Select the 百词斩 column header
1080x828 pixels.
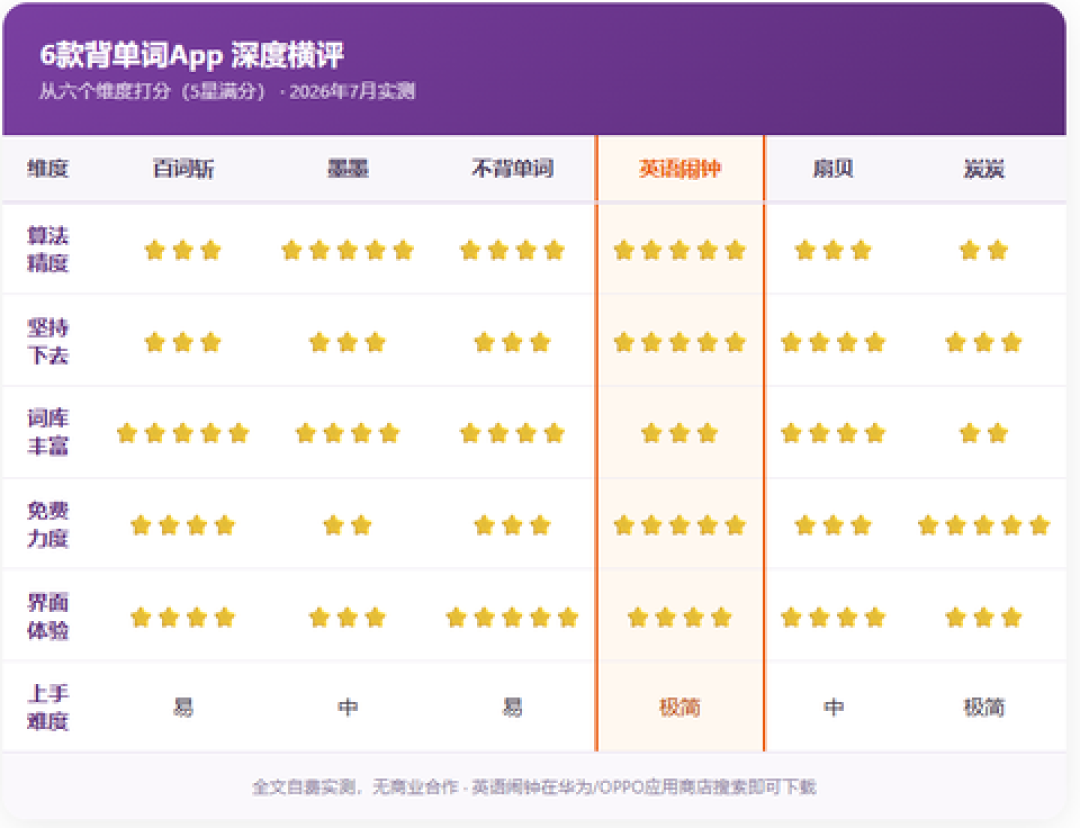pos(183,168)
